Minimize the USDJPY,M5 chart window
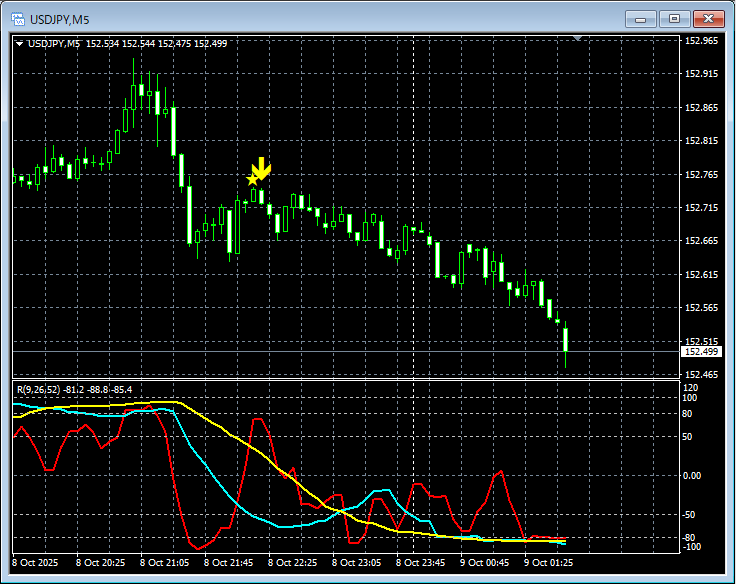Screen dimensions: 737x584 click(641, 19)
